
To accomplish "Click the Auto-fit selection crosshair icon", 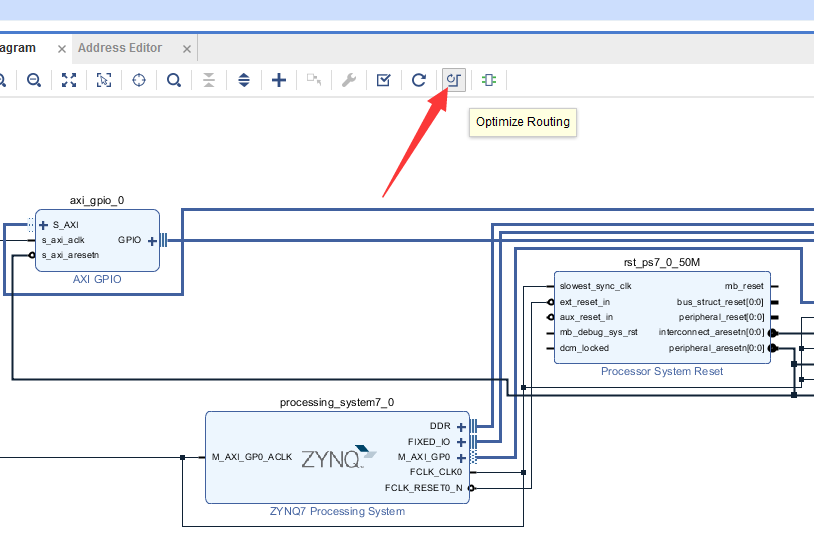I will tap(139, 80).
